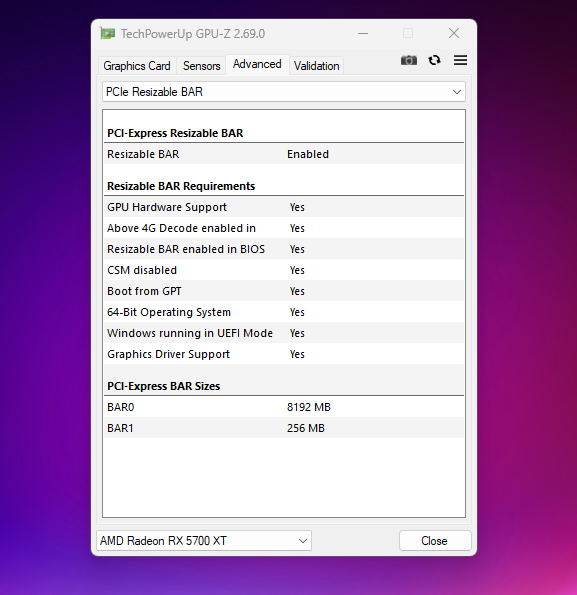The width and height of the screenshot is (577, 595).
Task: Expand the PCIe Resizable BAR dropdown
Action: click(284, 92)
